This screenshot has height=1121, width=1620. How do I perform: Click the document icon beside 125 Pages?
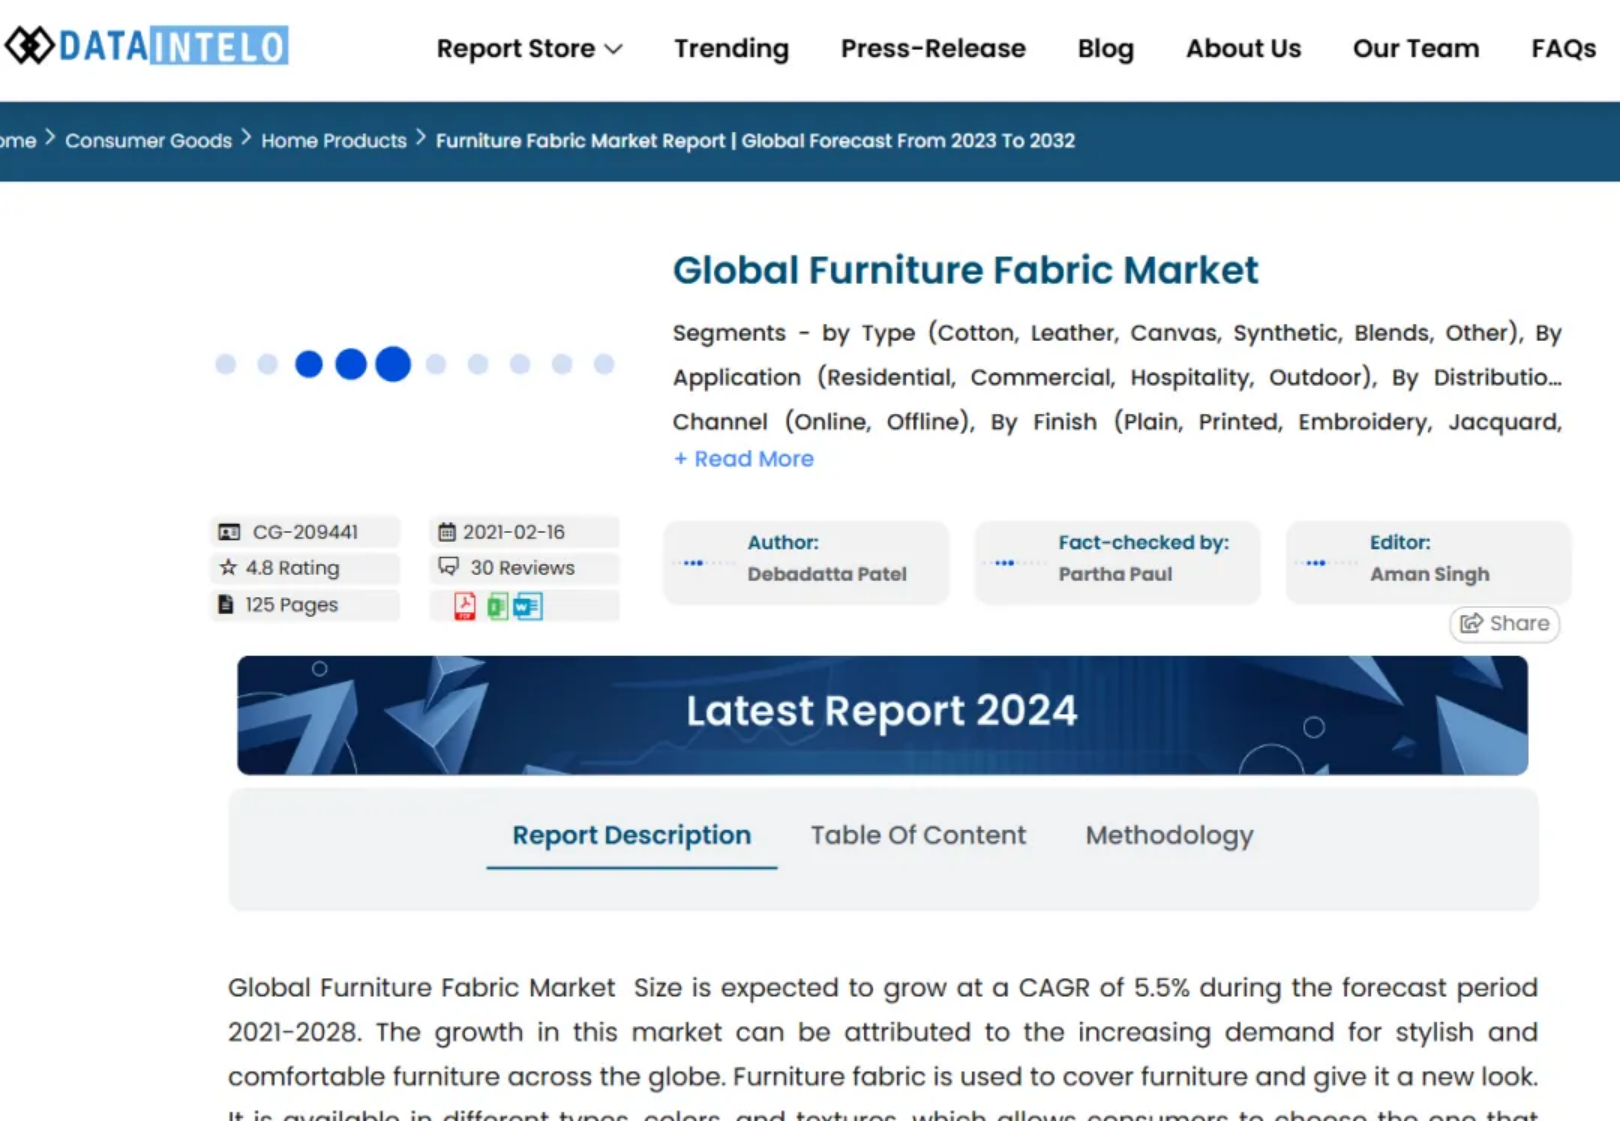(226, 605)
